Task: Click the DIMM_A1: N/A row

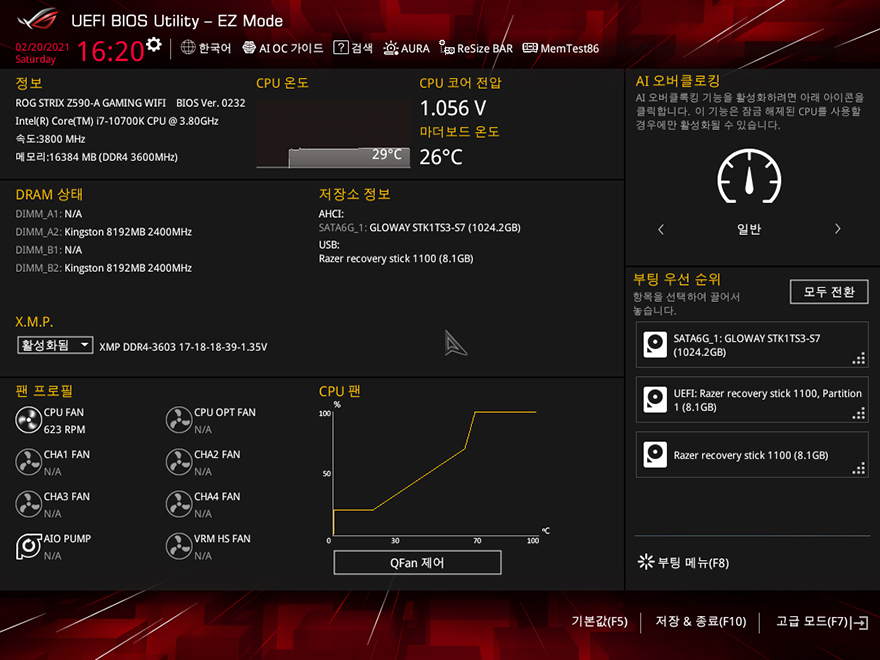Action: (x=49, y=214)
